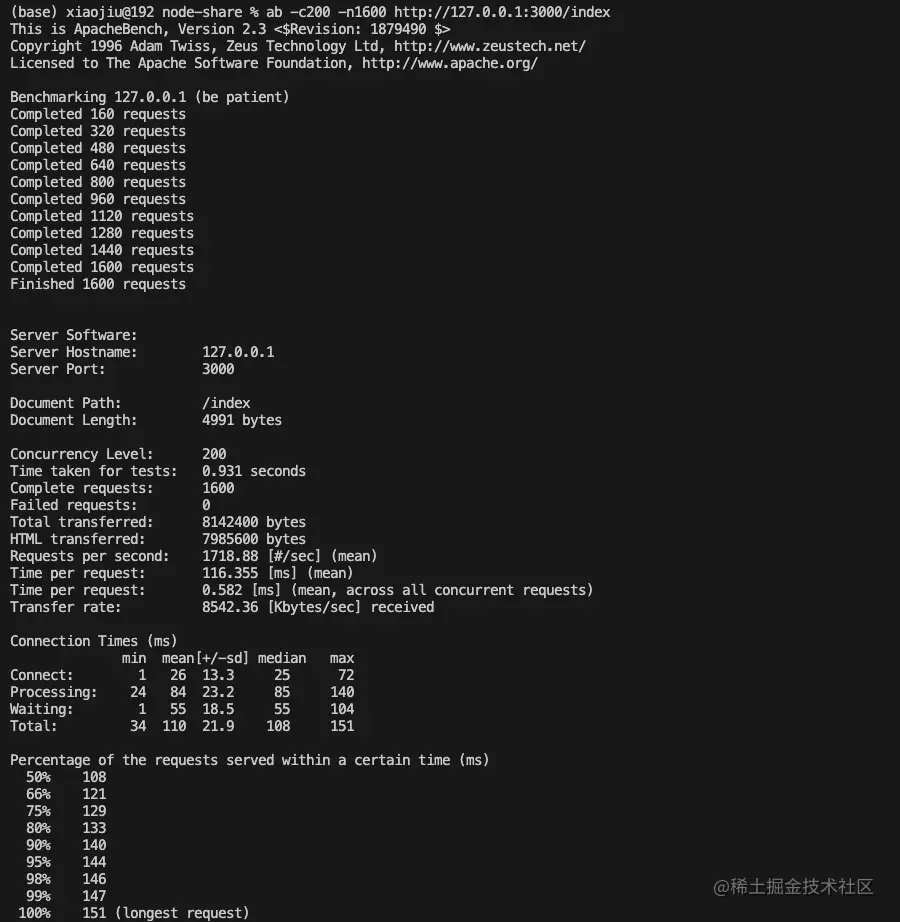Click the Requests per second value 1718.88
Viewport: 900px width, 922px height.
230,556
